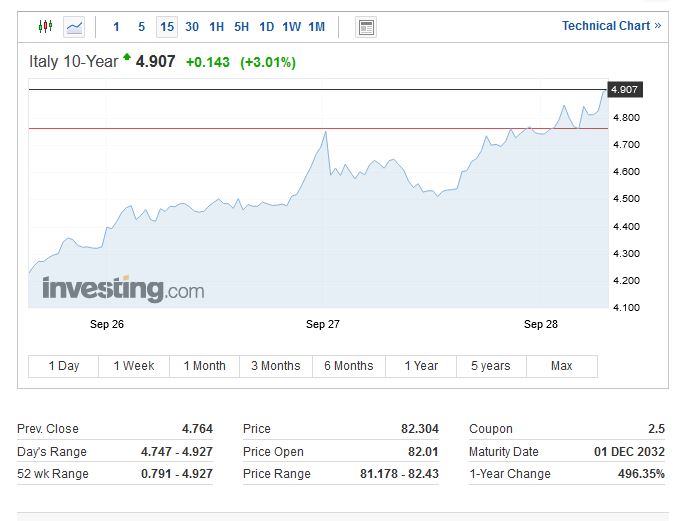Click the investing.com watermark logo

coord(122,290)
